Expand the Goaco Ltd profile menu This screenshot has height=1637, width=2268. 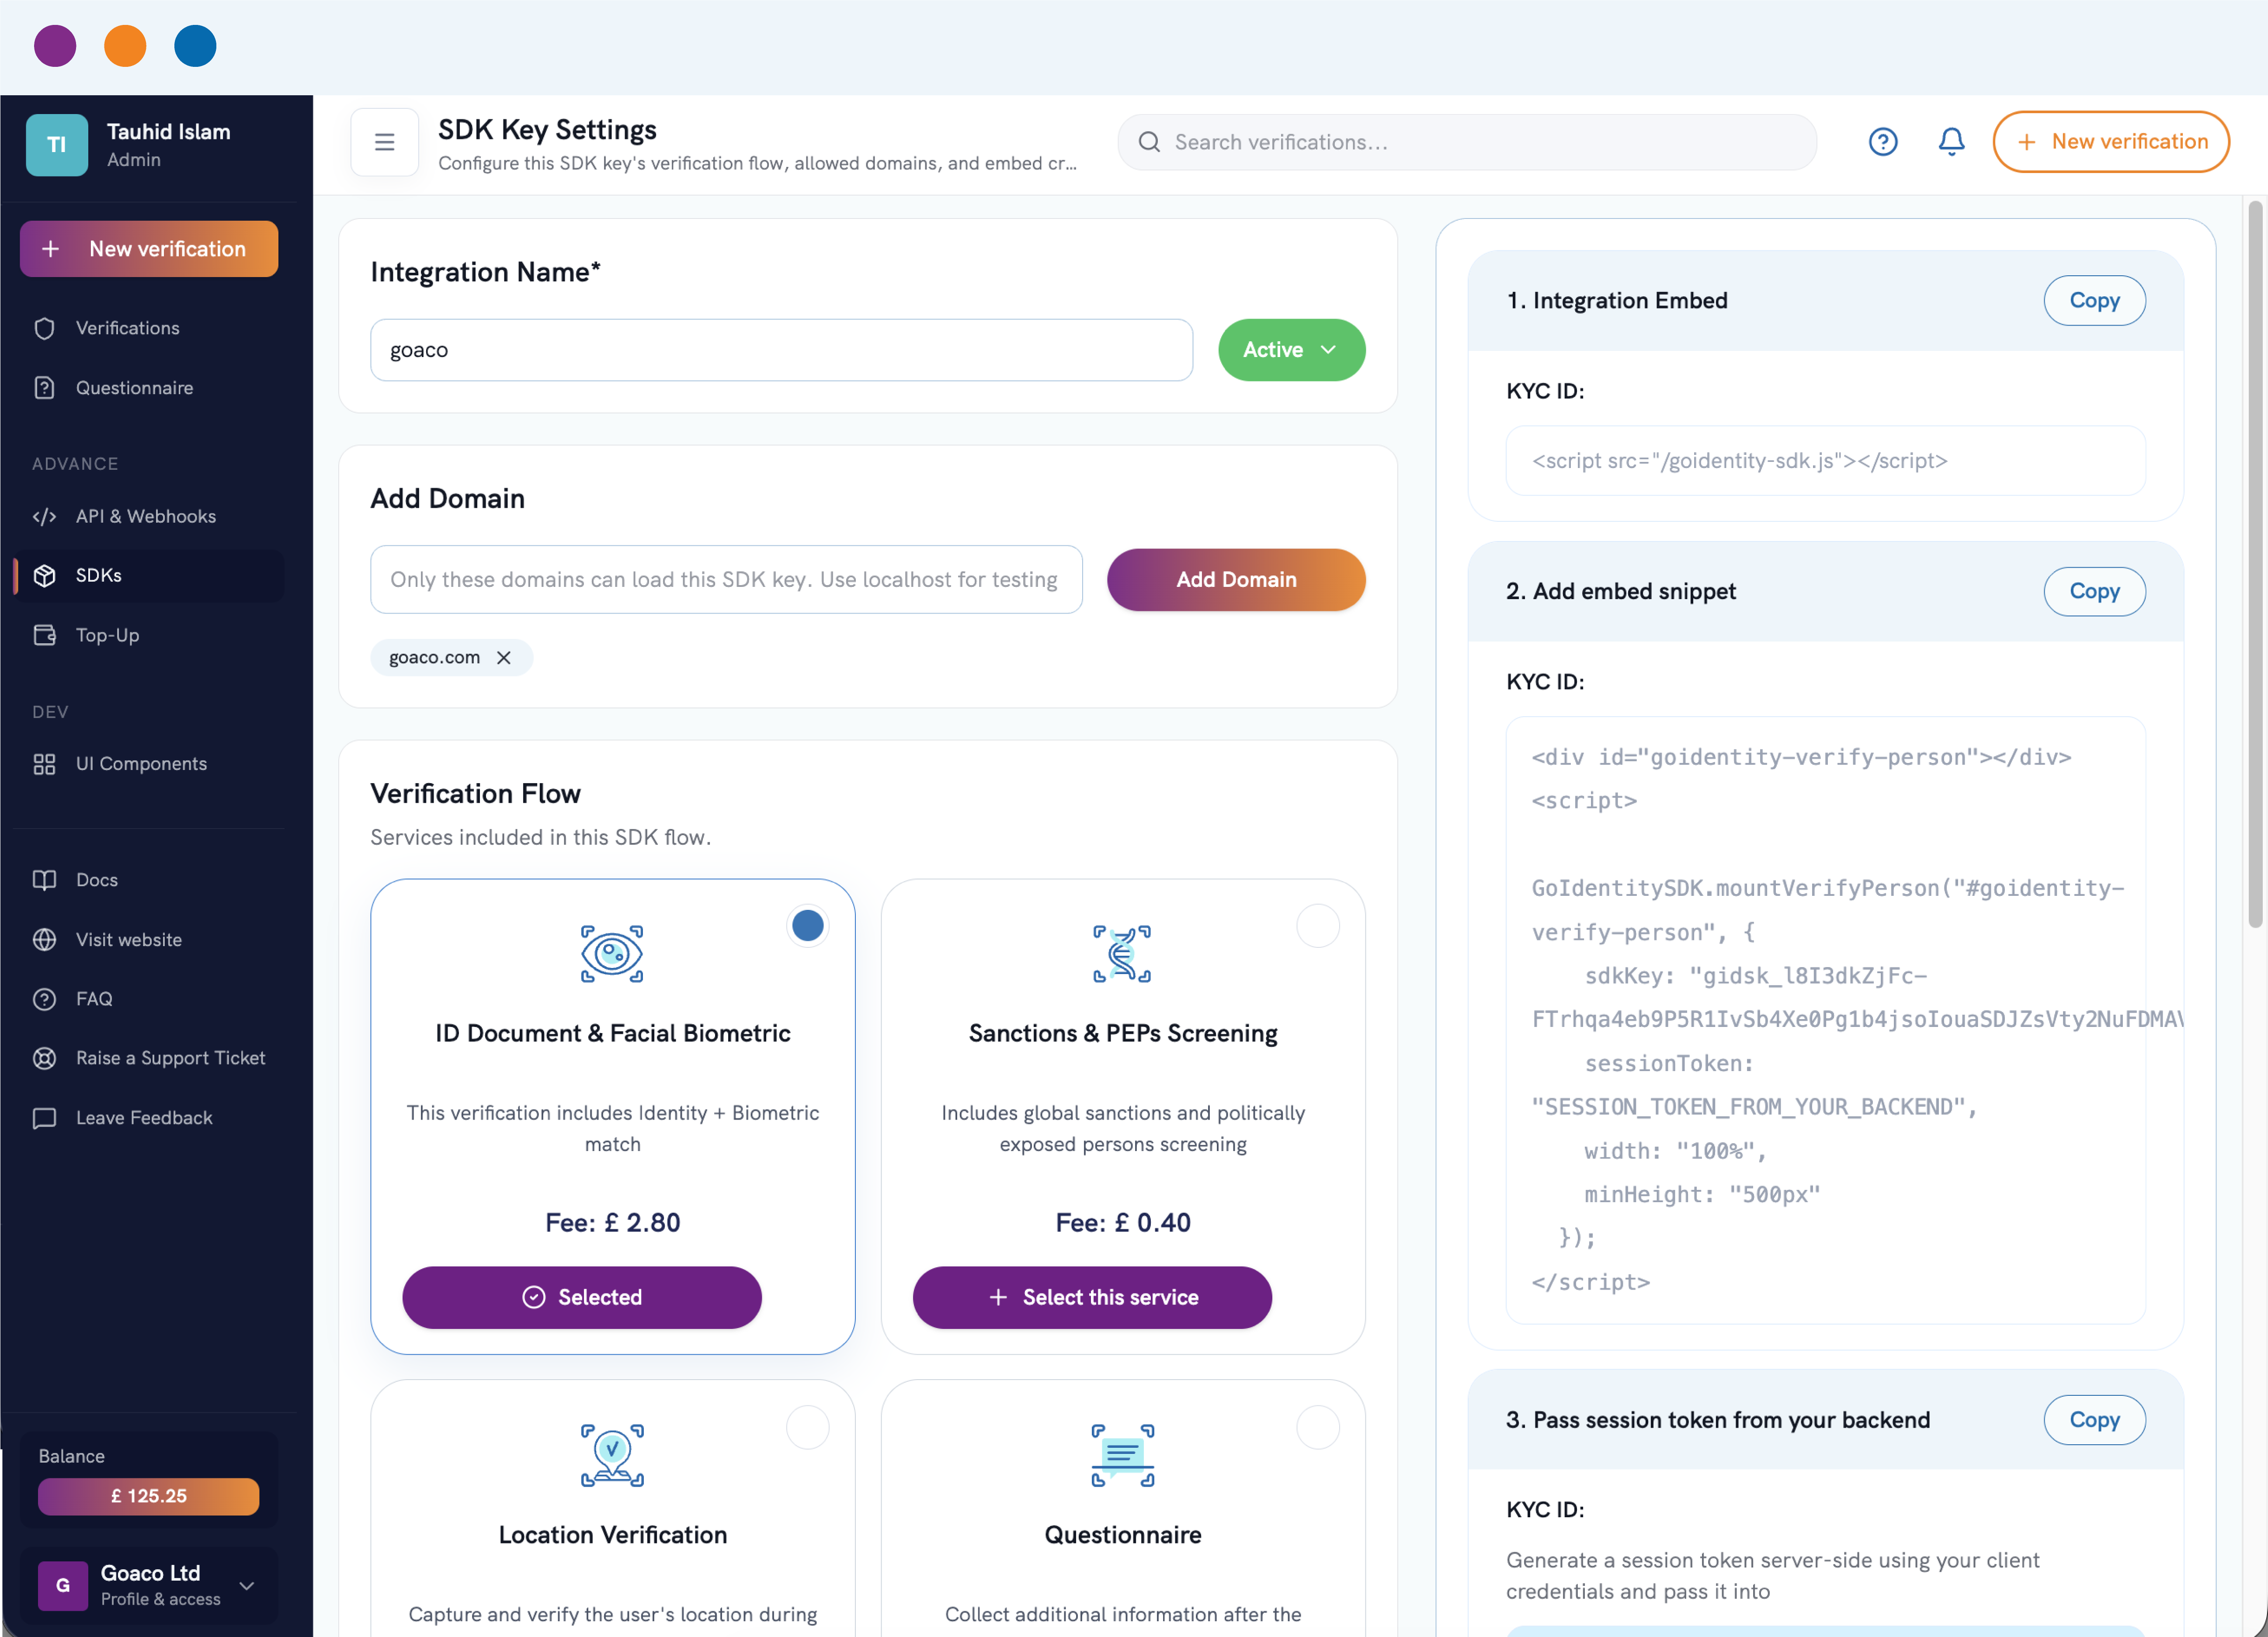(x=247, y=1586)
